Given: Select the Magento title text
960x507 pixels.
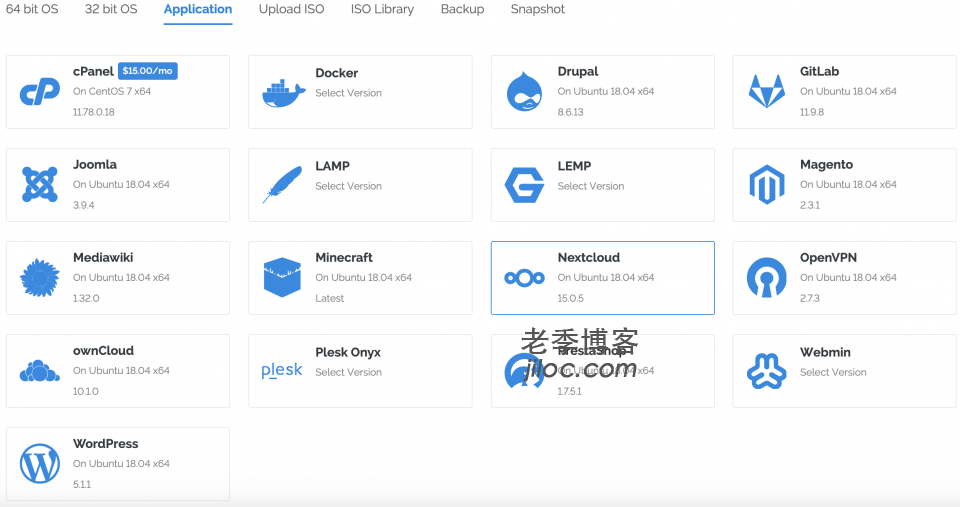Looking at the screenshot, I should click(827, 165).
